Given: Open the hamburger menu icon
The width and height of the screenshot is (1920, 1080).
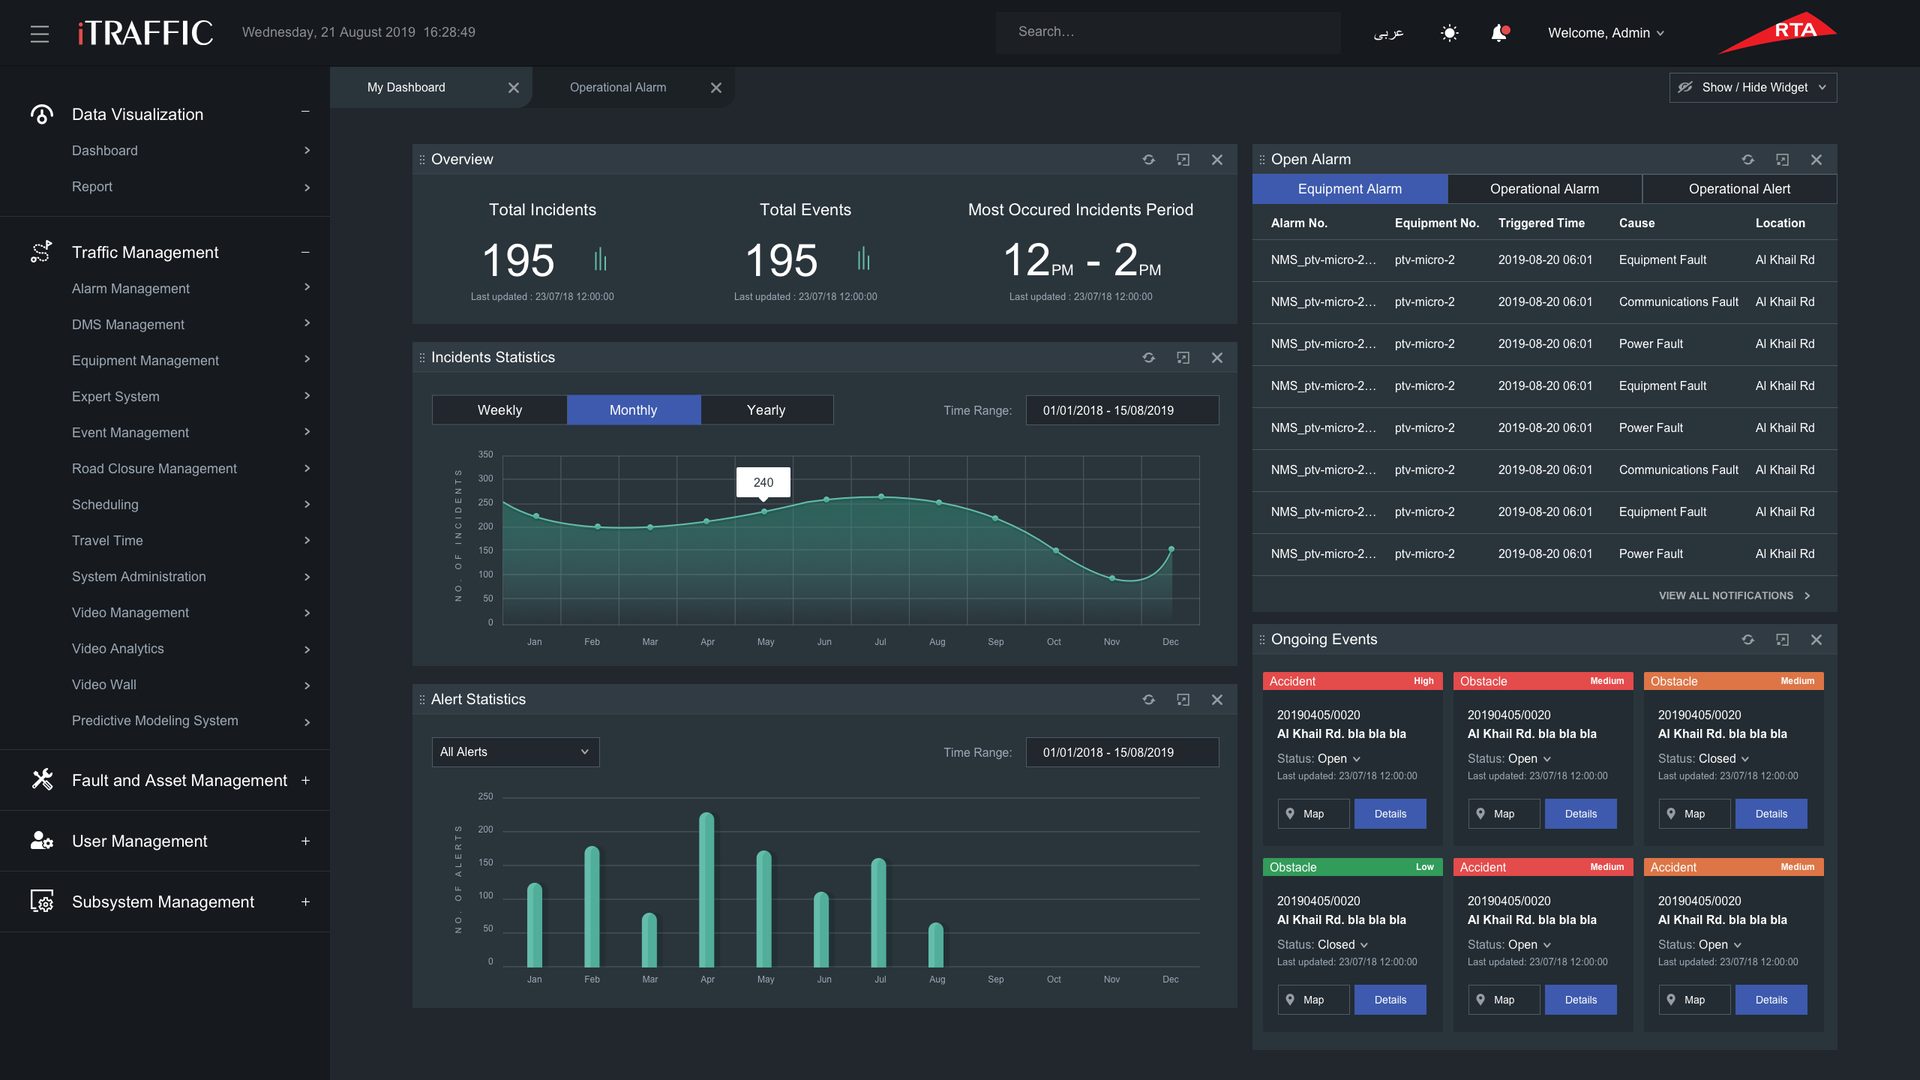Looking at the screenshot, I should [39, 33].
